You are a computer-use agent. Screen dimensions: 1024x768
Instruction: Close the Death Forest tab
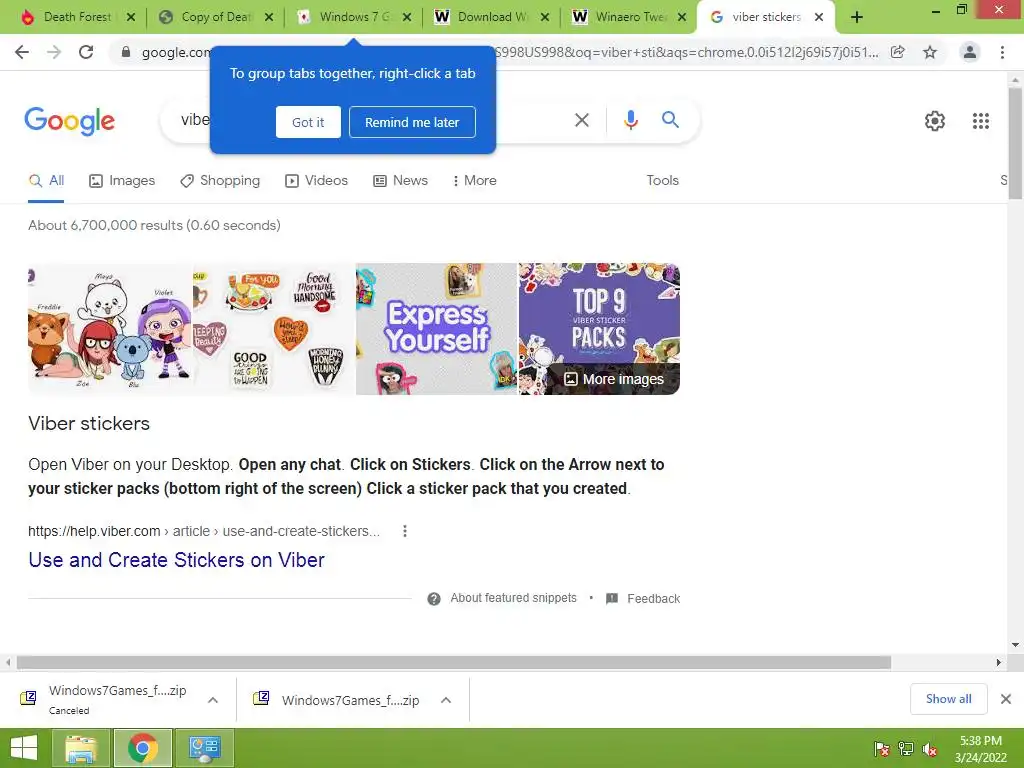[x=131, y=17]
